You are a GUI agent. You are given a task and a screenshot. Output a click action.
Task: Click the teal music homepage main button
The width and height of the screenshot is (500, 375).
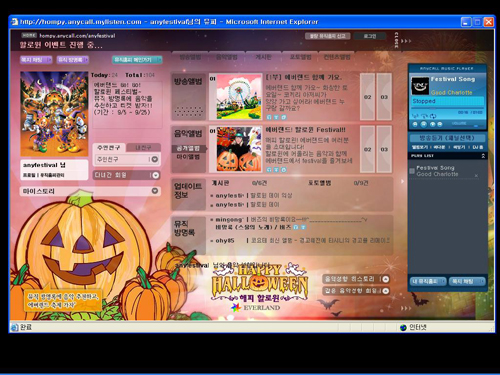(x=137, y=60)
